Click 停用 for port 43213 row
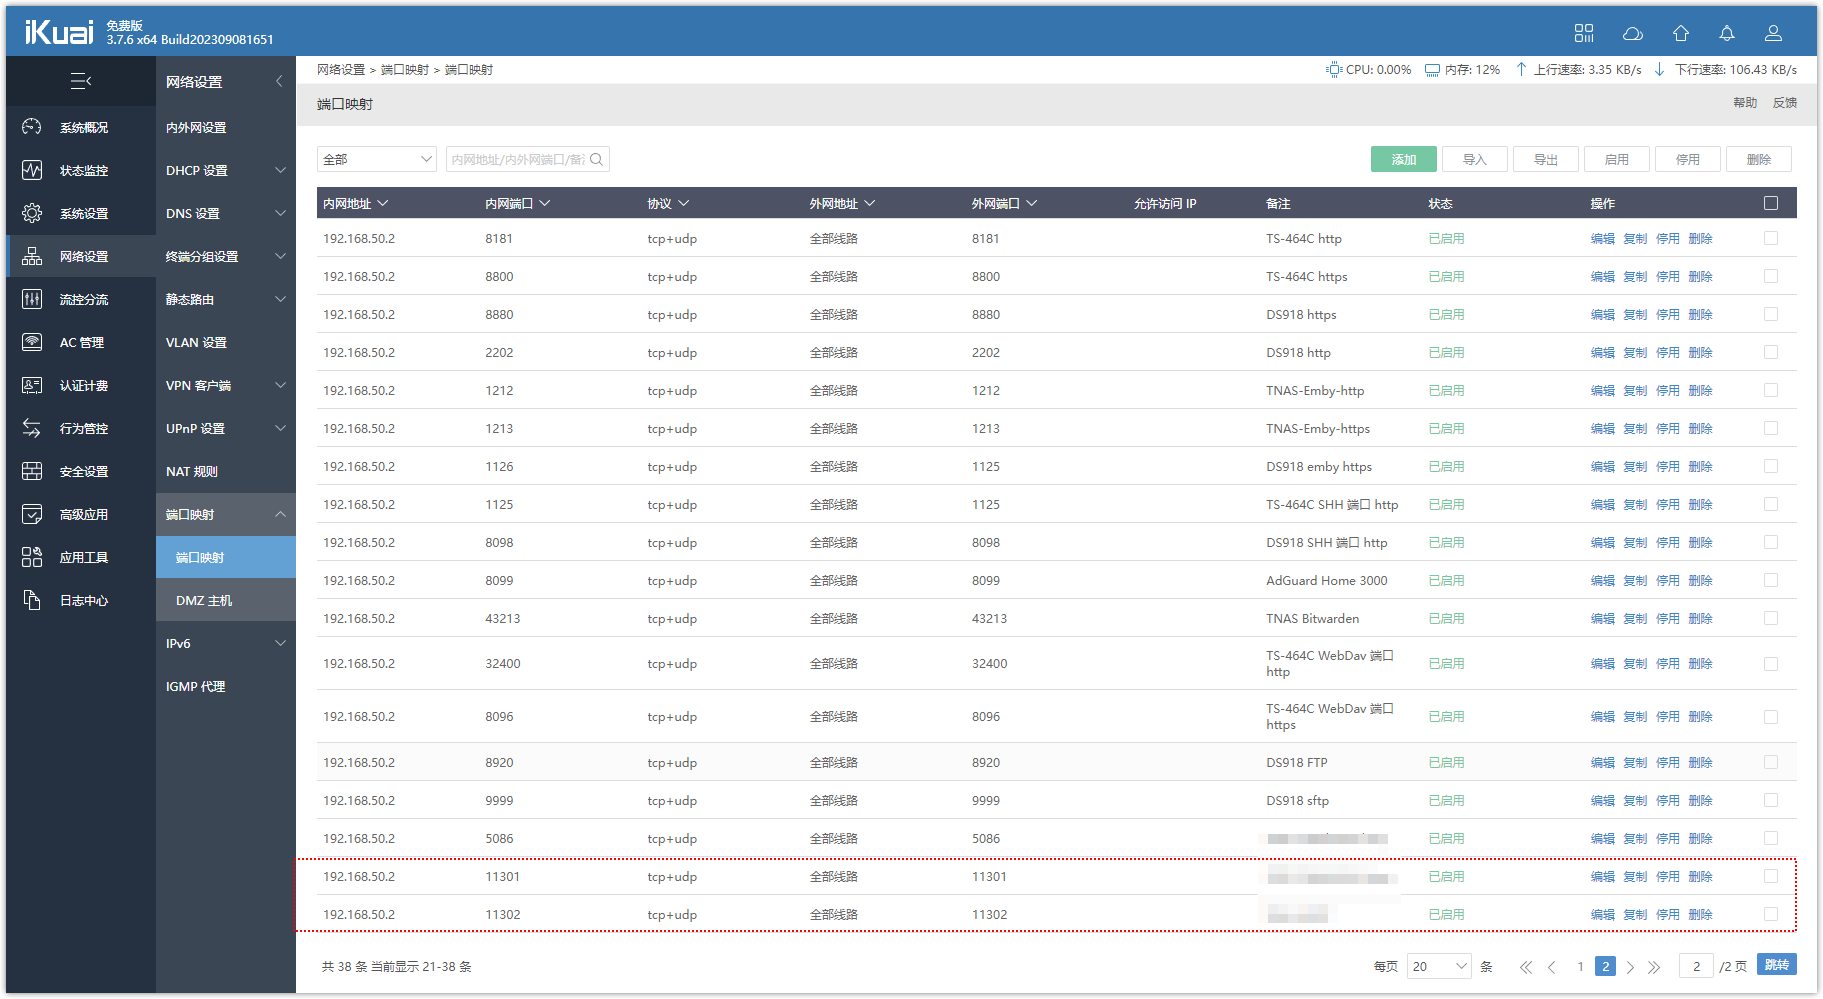 click(x=1668, y=618)
